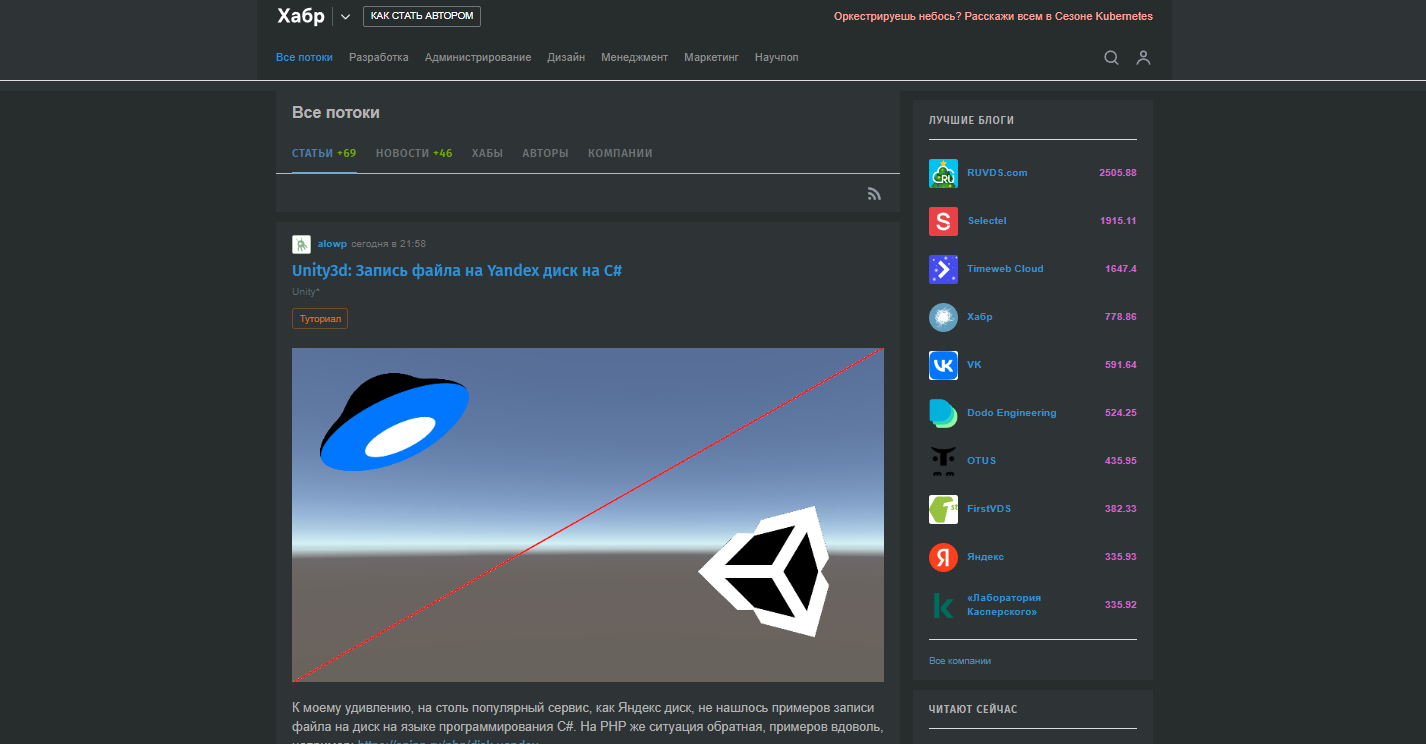Open the Selectel blog link
The height and width of the screenshot is (744, 1426).
click(987, 221)
